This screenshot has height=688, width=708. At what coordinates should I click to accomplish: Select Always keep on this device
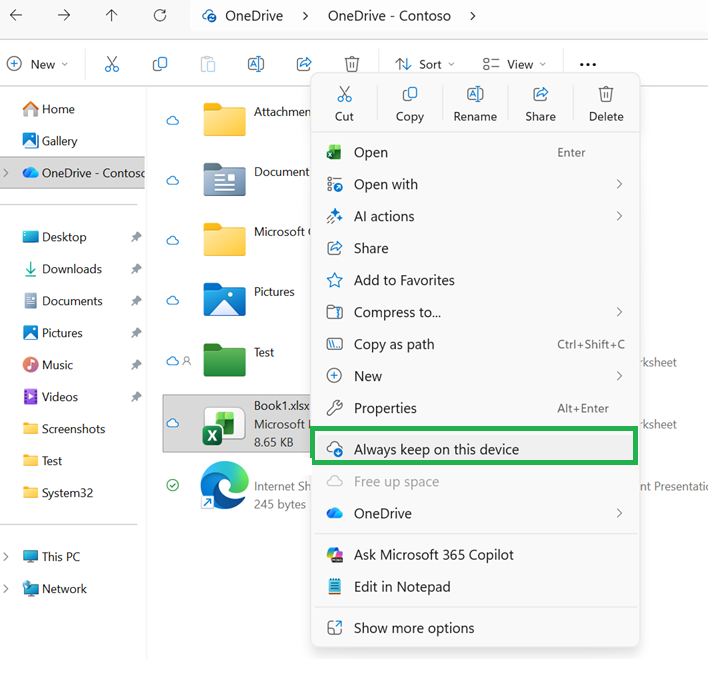pos(475,449)
